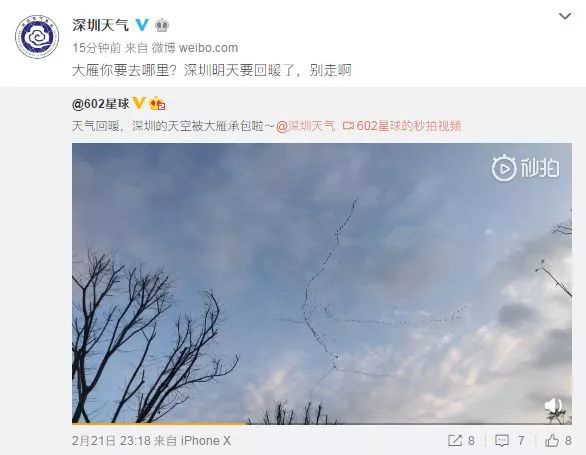Click the @深圳天气 mention in the repost
Image resolution: width=586 pixels, height=455 pixels.
click(x=306, y=126)
